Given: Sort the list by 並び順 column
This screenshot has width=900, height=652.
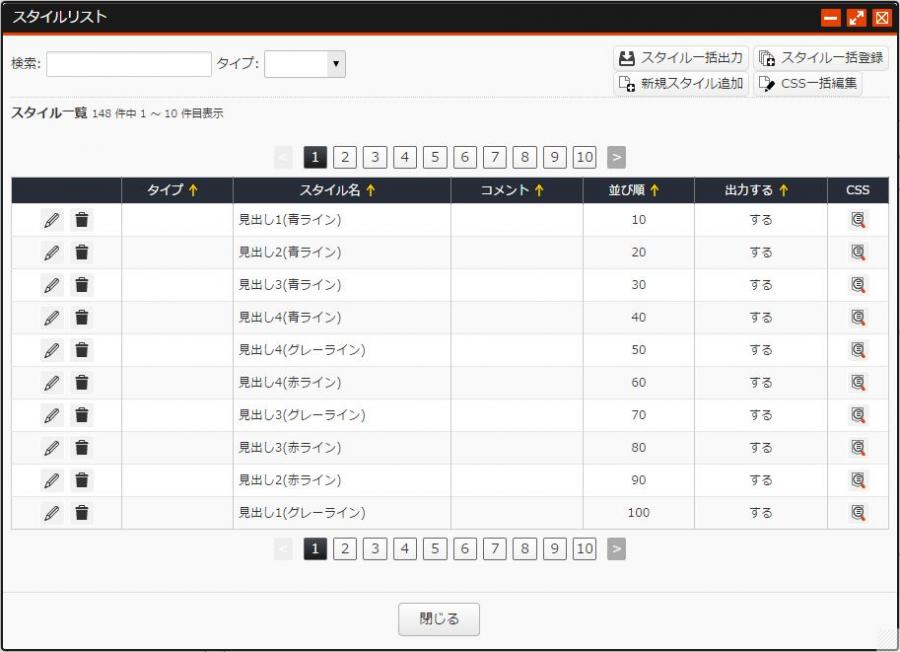Looking at the screenshot, I should point(634,190).
